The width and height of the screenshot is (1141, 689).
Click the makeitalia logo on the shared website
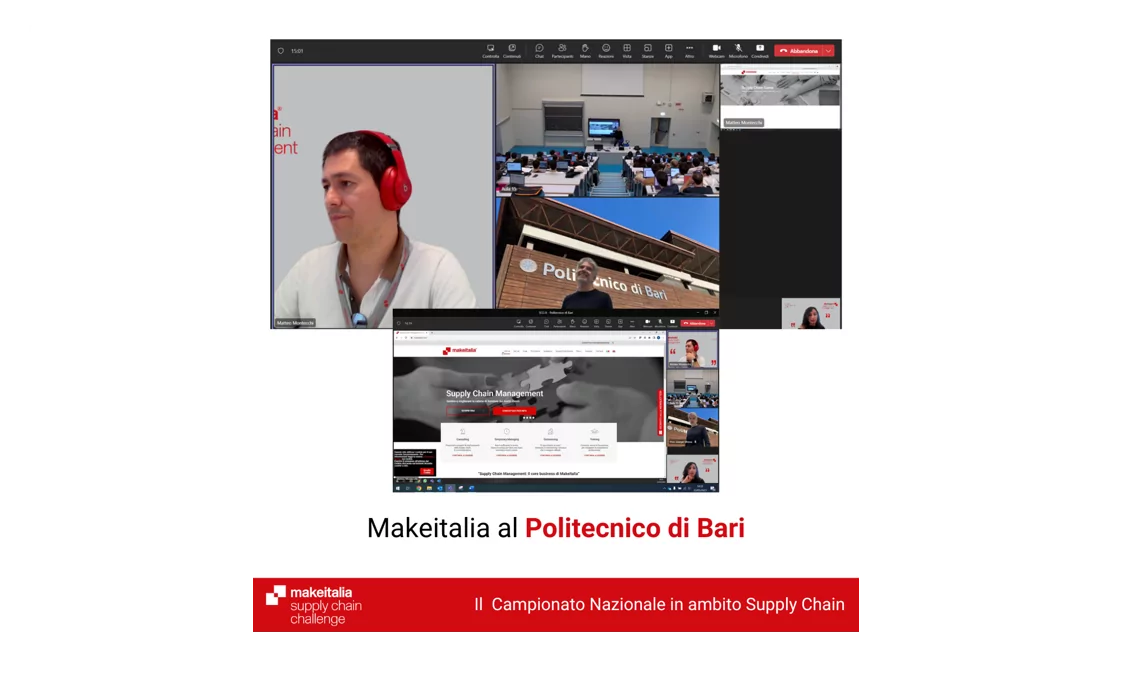click(x=459, y=351)
